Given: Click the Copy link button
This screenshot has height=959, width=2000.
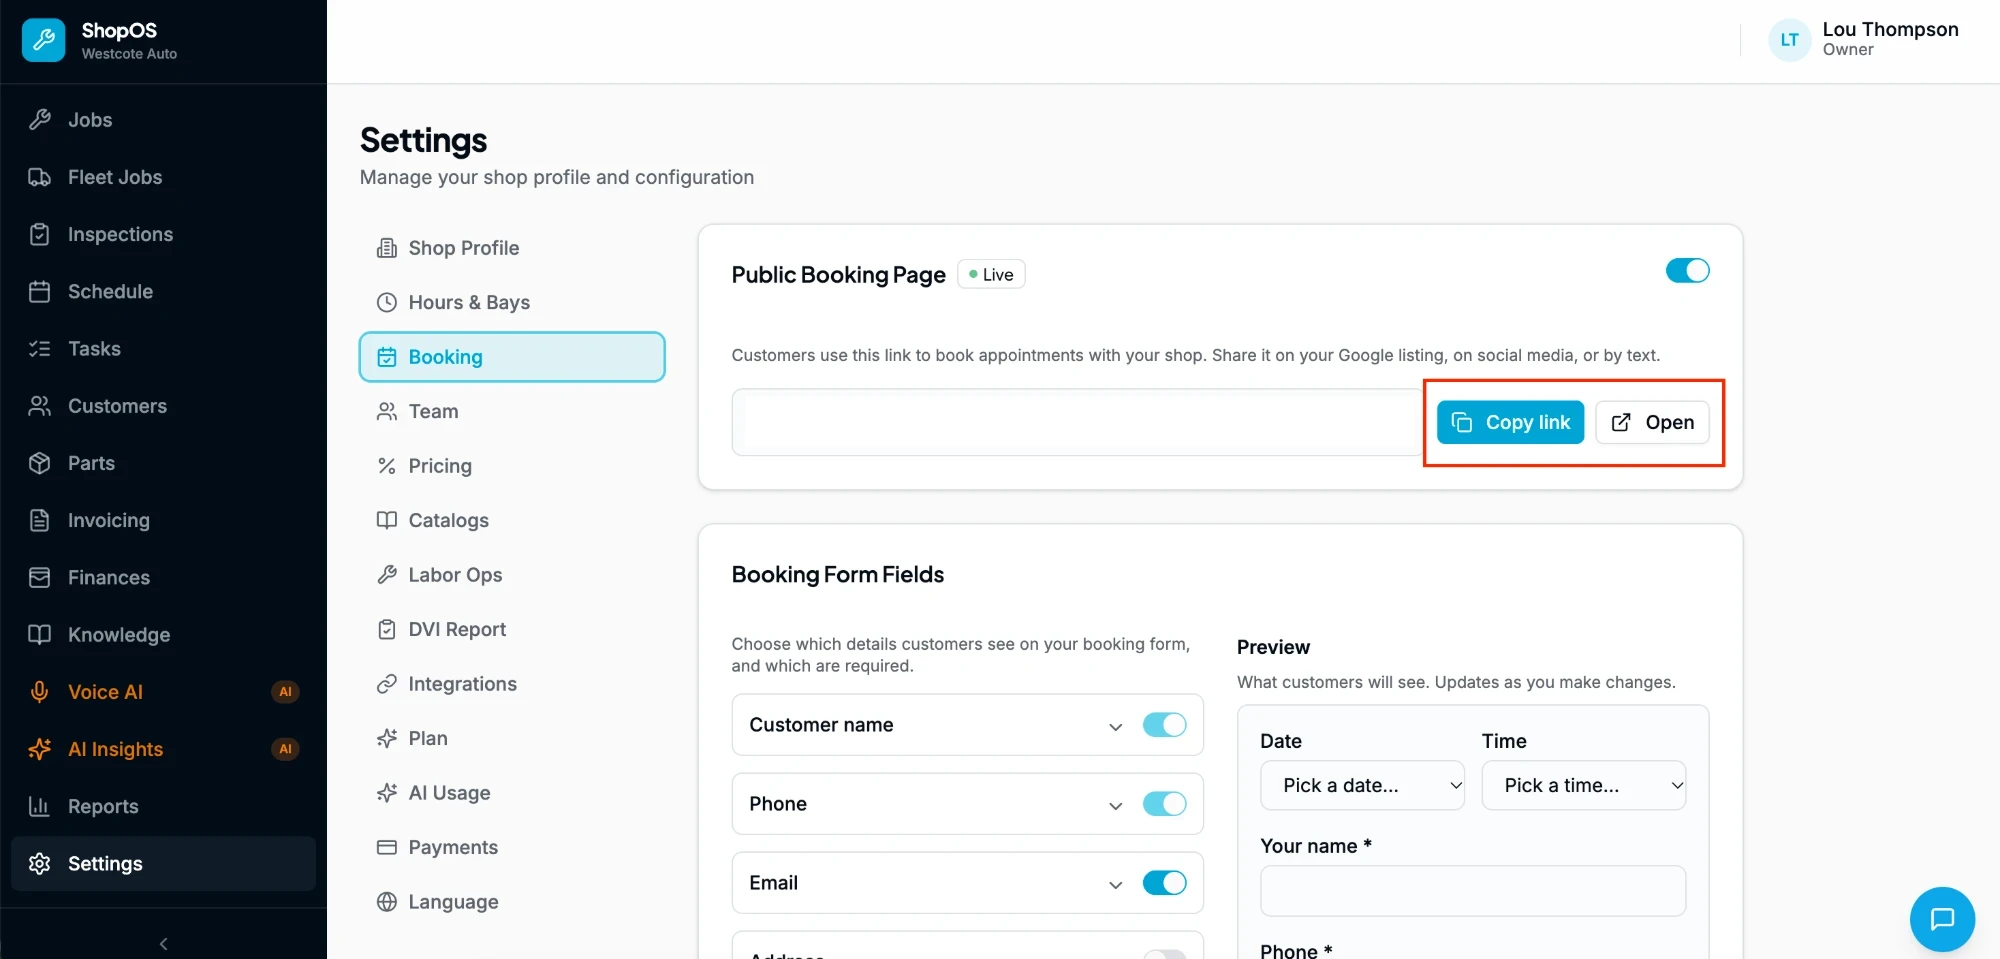Looking at the screenshot, I should coord(1510,422).
